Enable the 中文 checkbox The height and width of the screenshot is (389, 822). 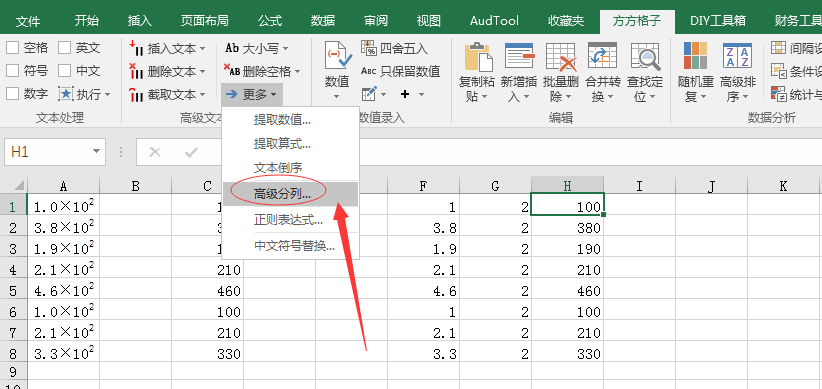coord(64,71)
